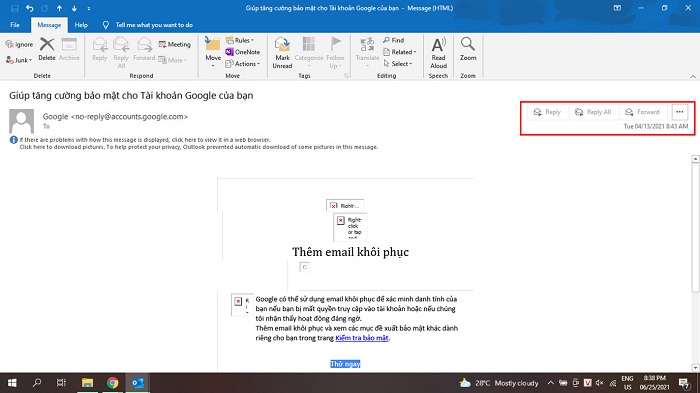Screen dimensions: 700x393
Task: Start Read Aloud speech
Action: point(438,52)
